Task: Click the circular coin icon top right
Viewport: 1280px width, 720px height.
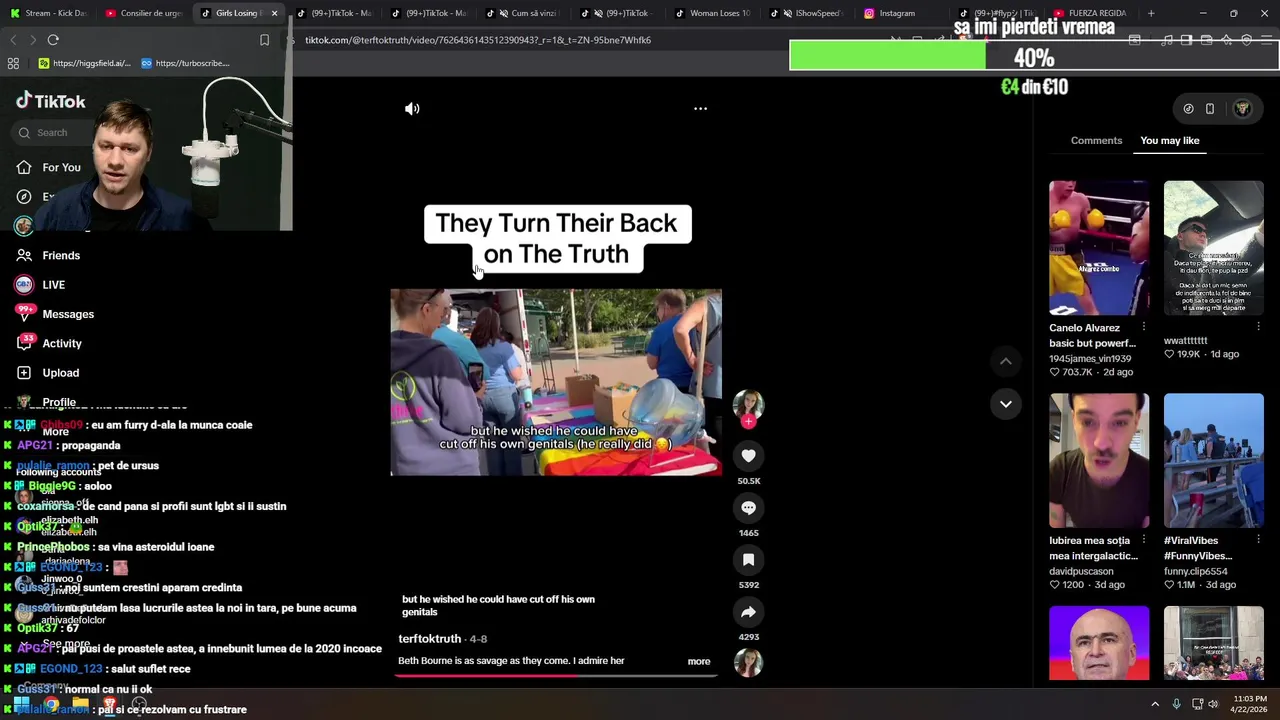Action: pyautogui.click(x=1188, y=109)
